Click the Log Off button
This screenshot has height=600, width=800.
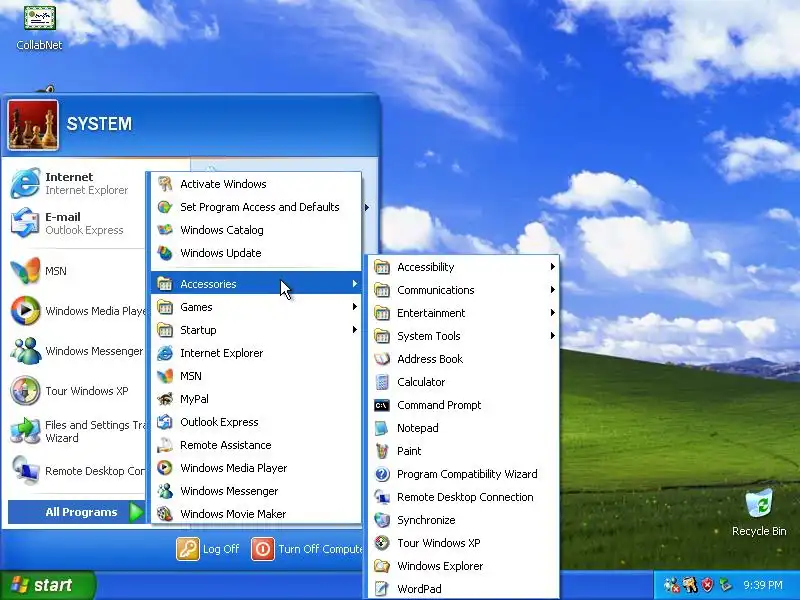(208, 549)
